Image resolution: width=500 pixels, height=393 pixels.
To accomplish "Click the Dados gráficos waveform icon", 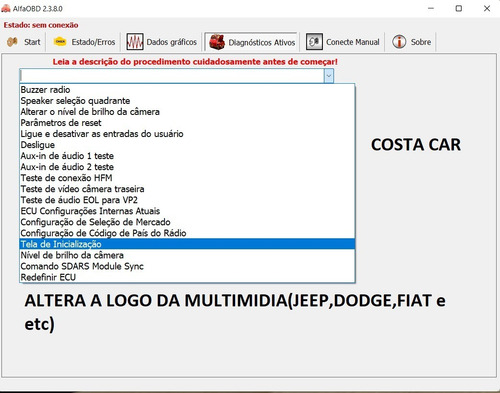I will click(135, 42).
